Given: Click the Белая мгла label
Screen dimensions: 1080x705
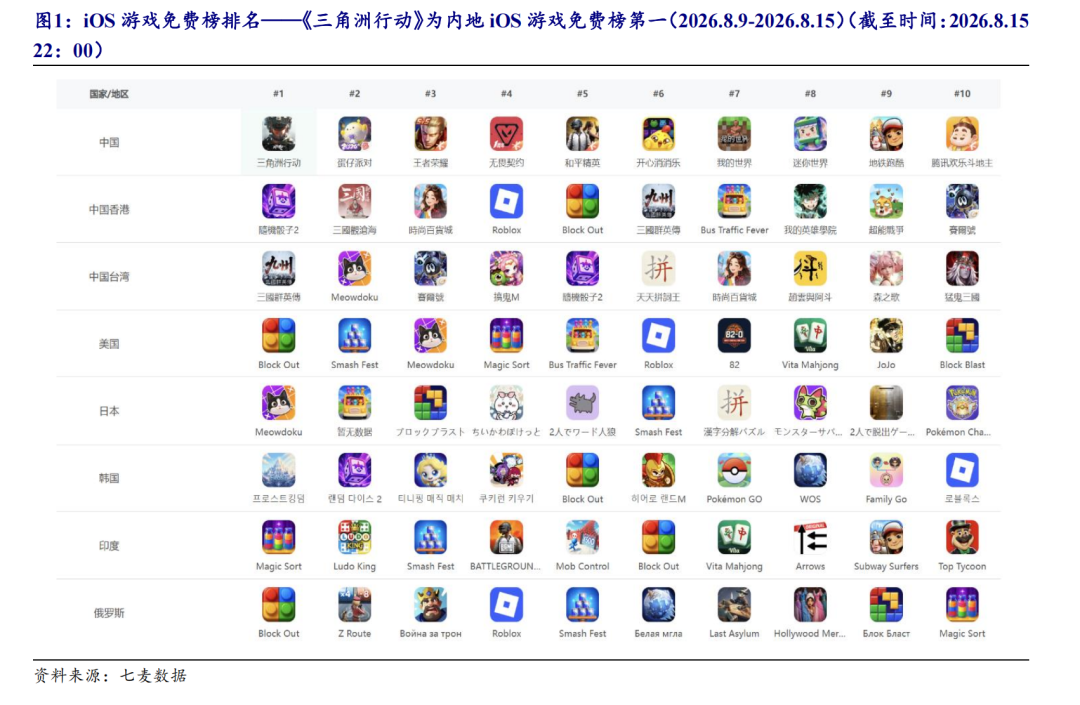Looking at the screenshot, I should coord(658,633).
